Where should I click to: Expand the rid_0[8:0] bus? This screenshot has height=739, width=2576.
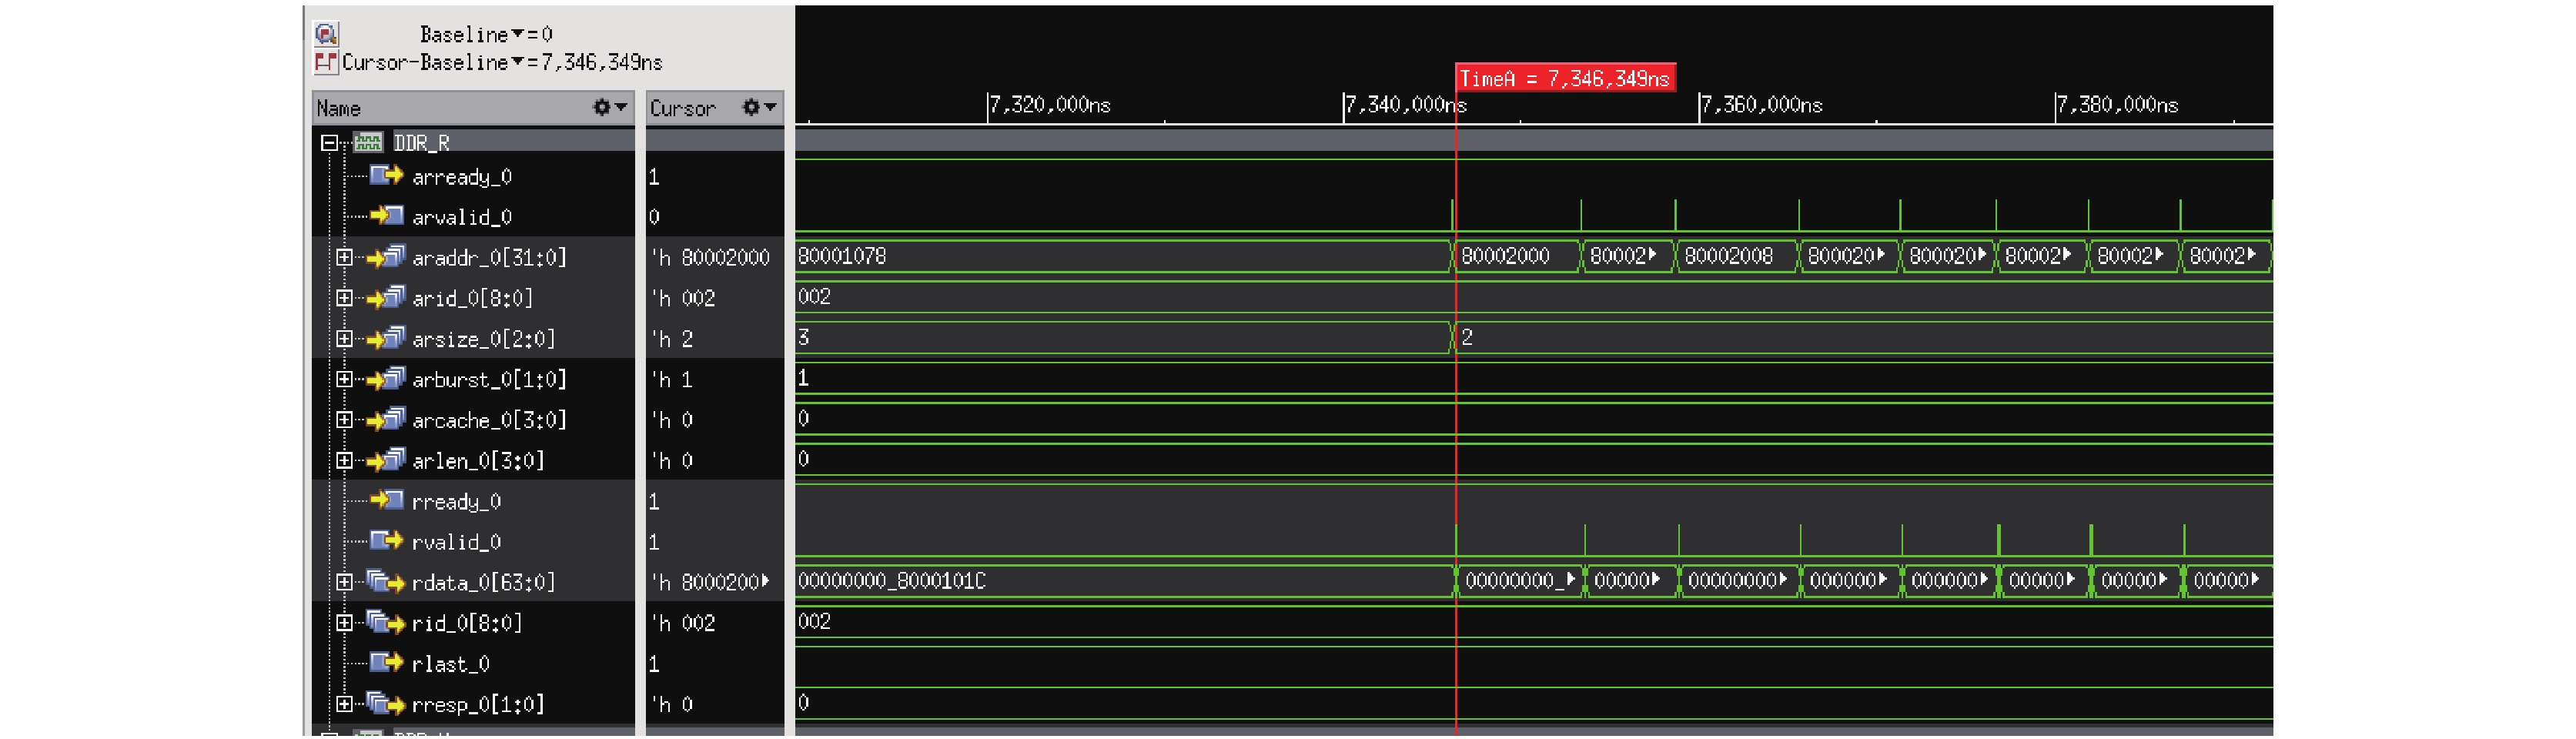(344, 623)
